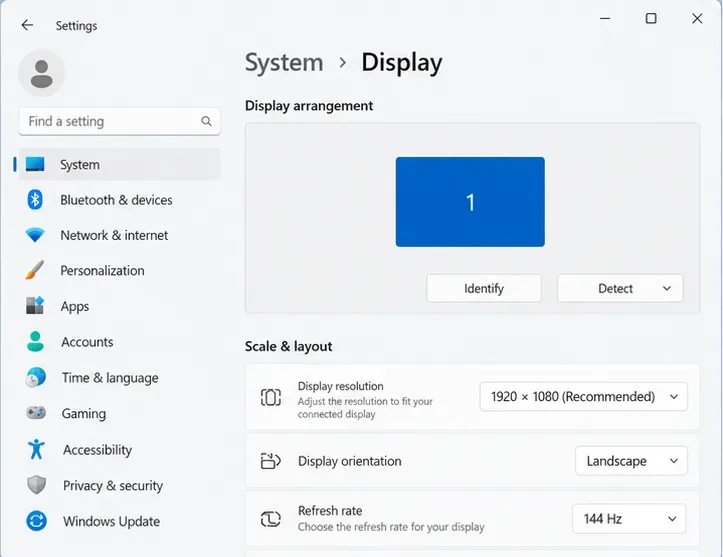
Task: Expand the Detect button chevron
Action: click(x=667, y=289)
